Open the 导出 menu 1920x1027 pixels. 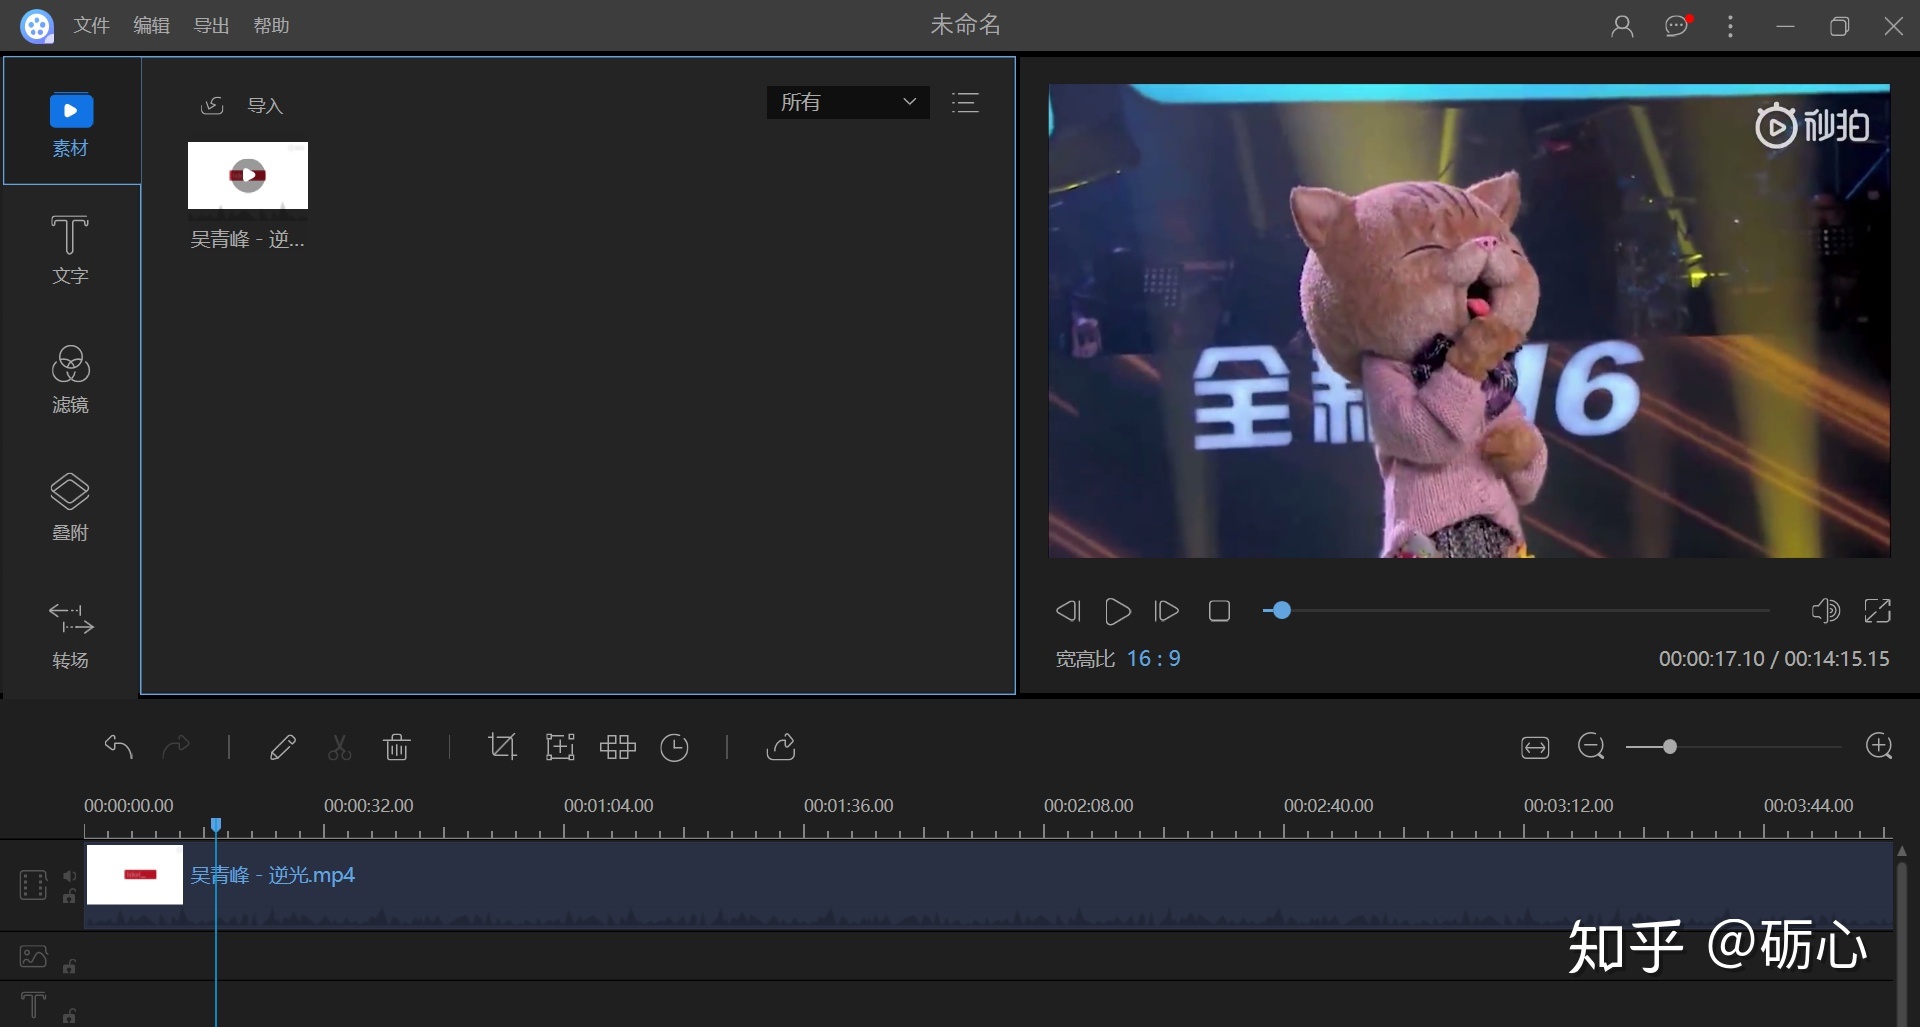[x=211, y=26]
